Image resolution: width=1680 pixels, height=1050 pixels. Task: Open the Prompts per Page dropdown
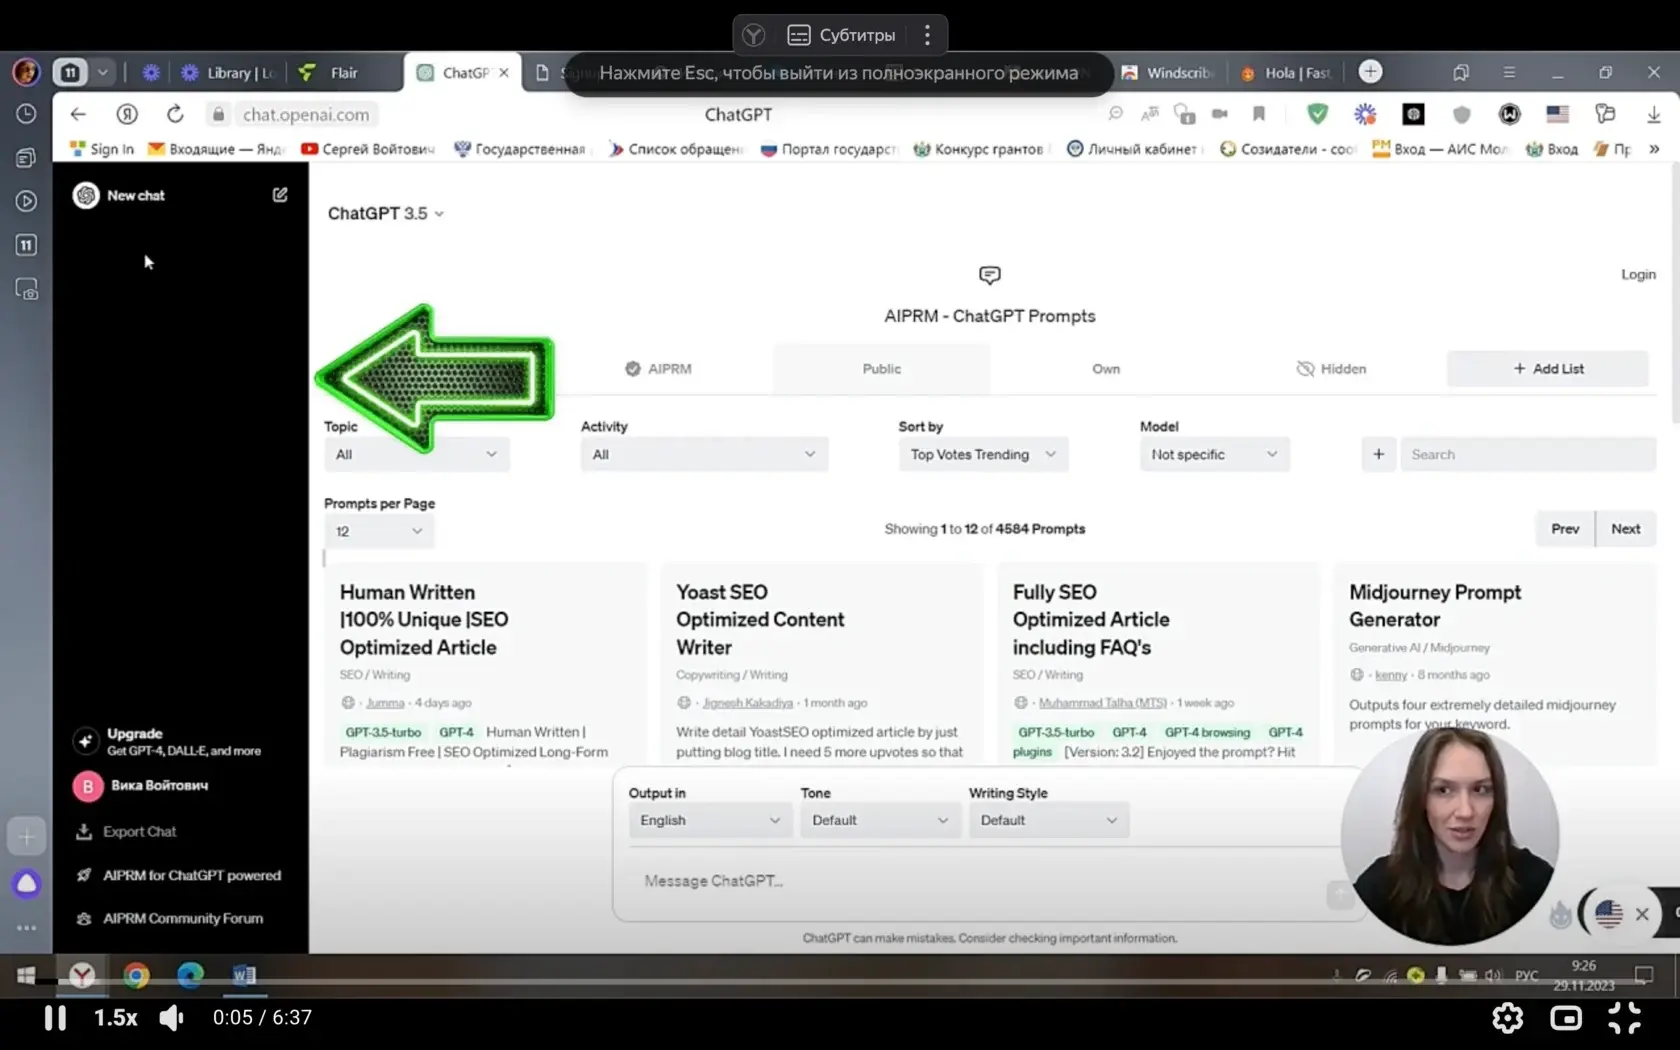pos(379,531)
